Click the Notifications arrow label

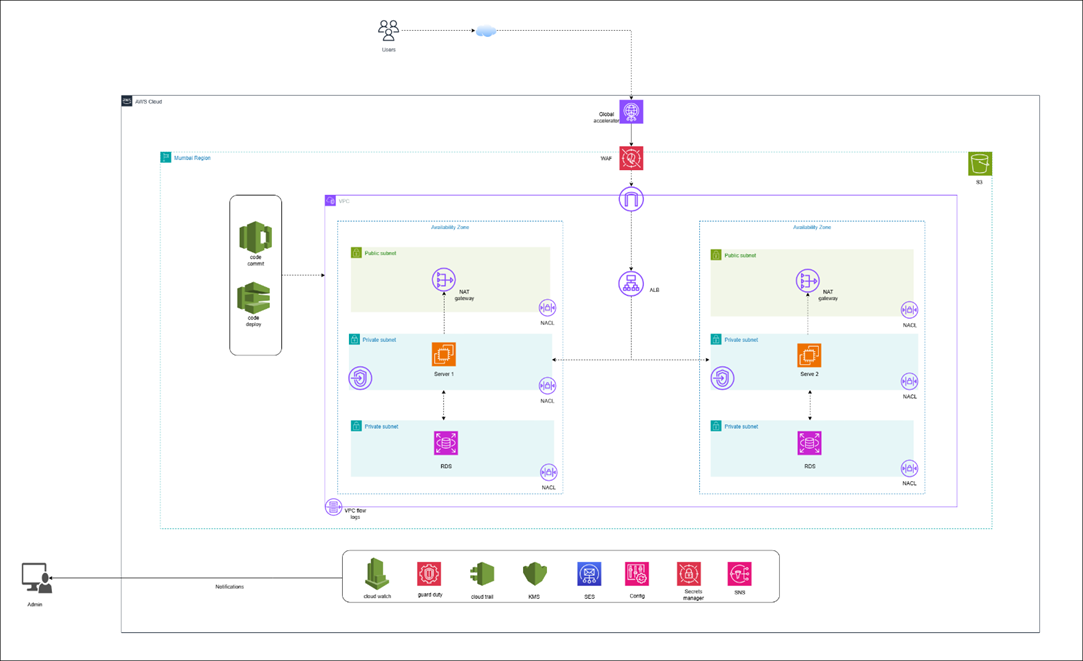point(229,587)
